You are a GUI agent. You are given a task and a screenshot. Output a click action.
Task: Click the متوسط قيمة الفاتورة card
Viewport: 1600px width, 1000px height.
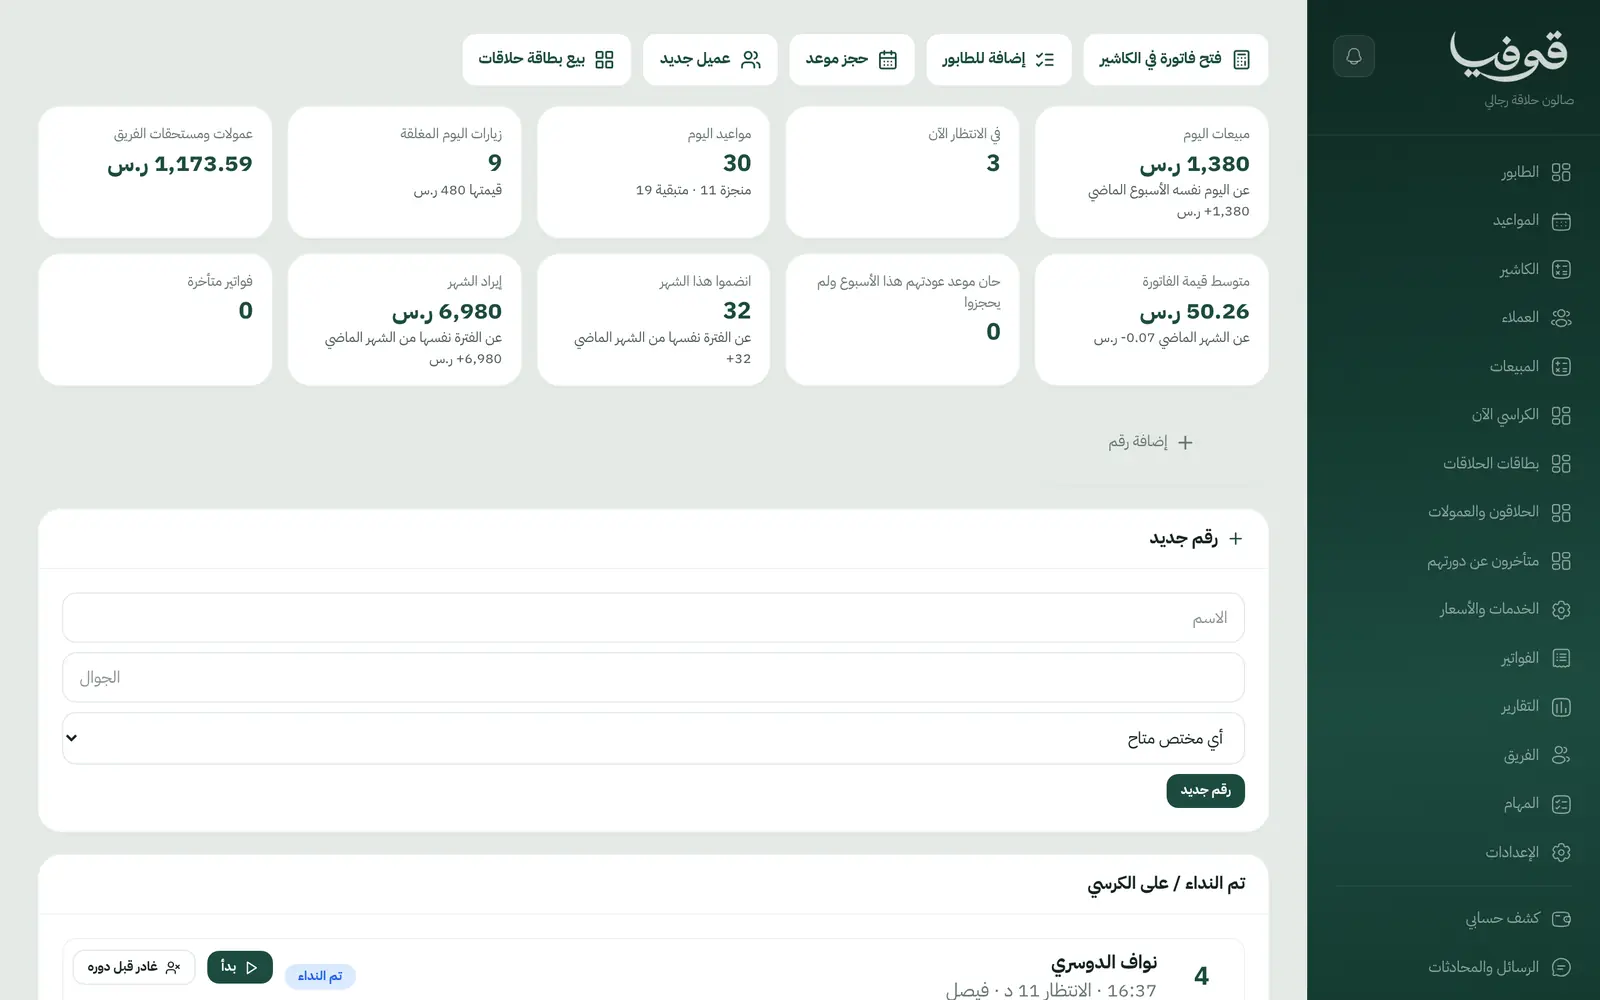pyautogui.click(x=1151, y=320)
